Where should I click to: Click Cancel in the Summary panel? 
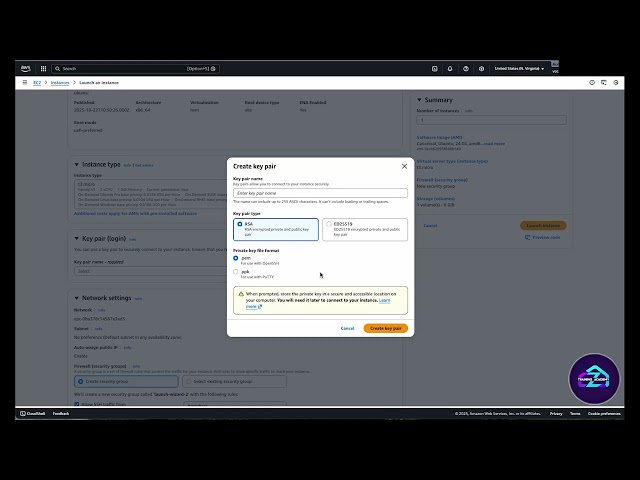pos(430,225)
